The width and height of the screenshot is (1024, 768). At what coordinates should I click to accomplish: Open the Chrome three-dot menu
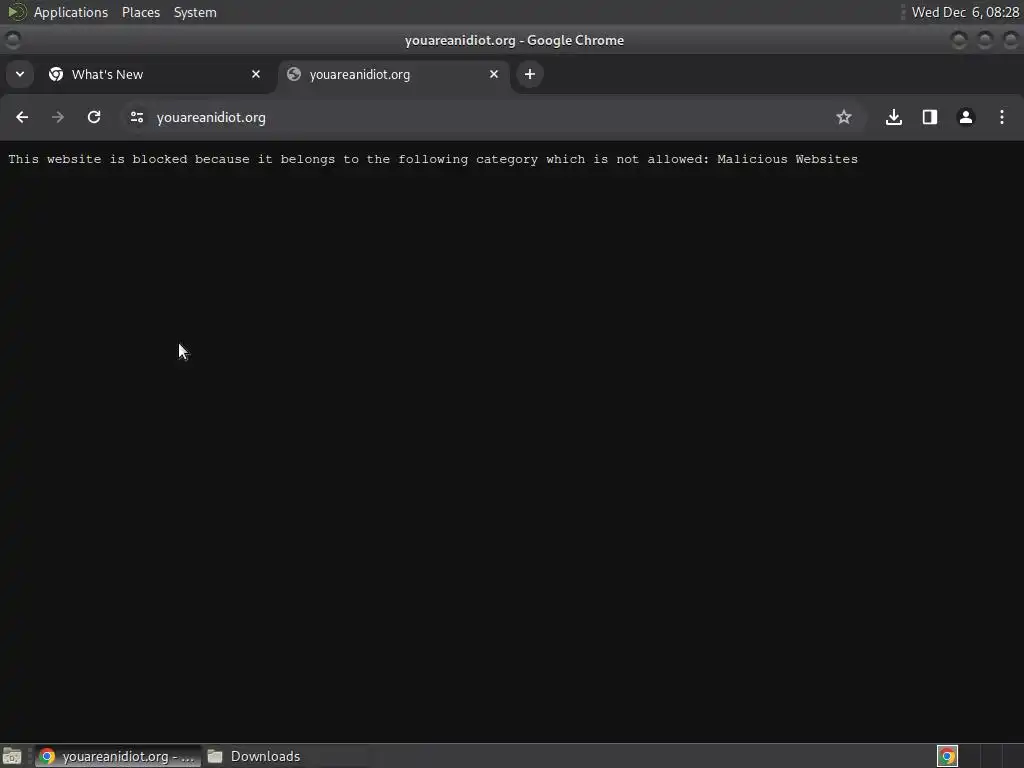click(1002, 118)
